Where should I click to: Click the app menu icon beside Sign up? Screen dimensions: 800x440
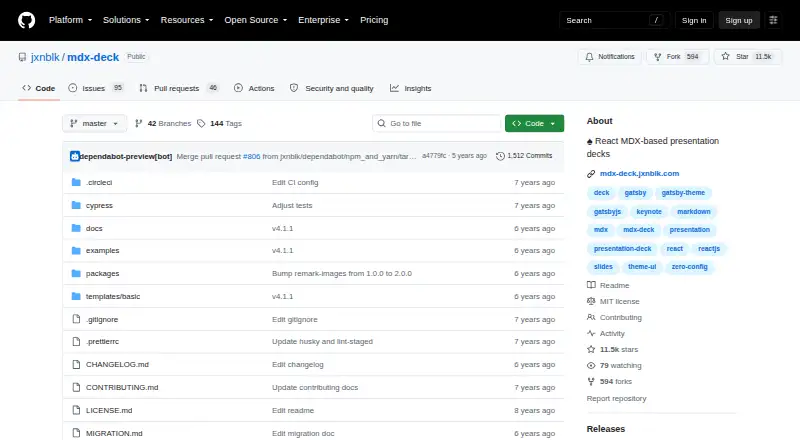click(x=773, y=20)
